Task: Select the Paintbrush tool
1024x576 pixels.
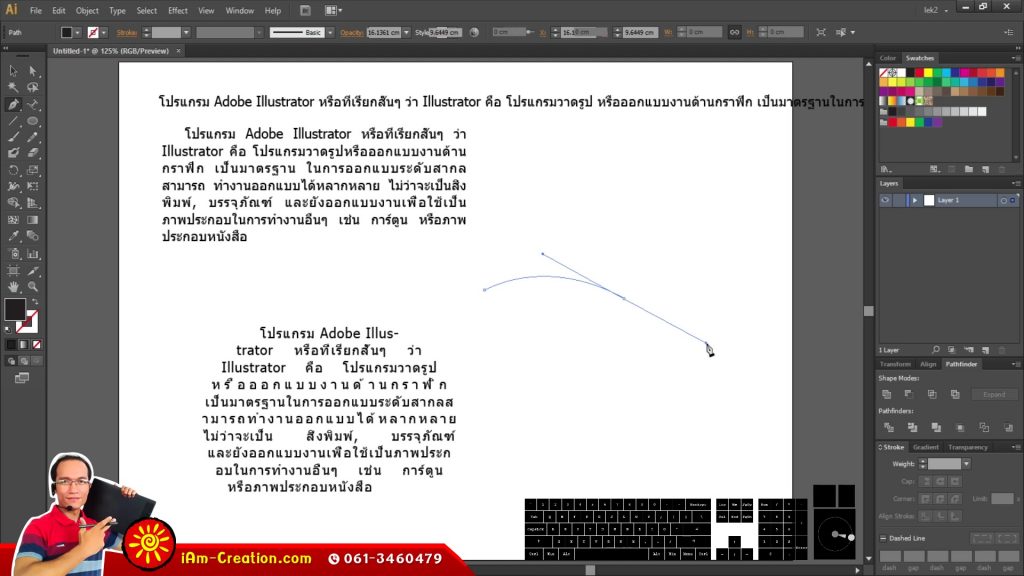Action: click(x=13, y=137)
